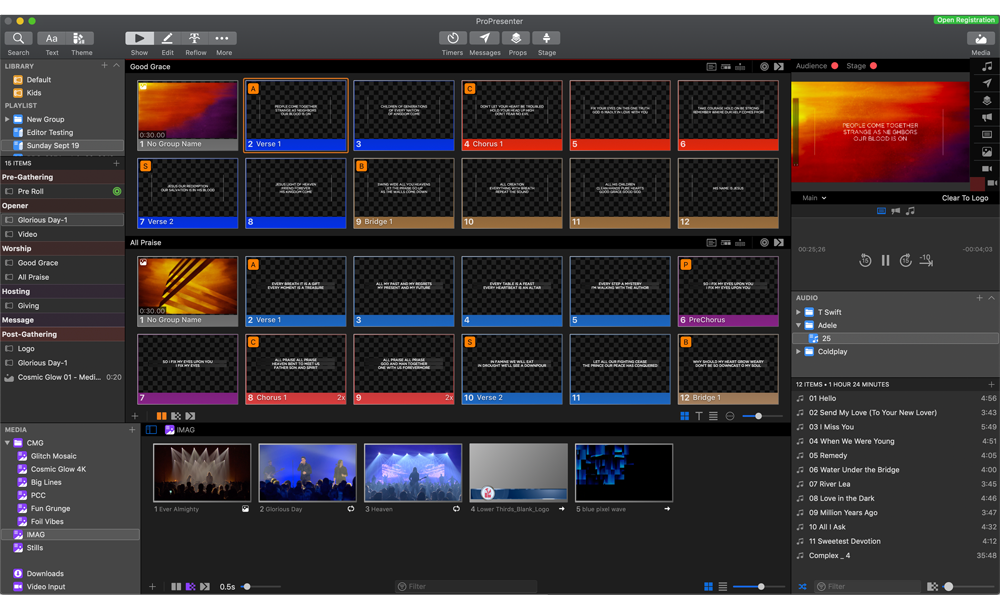Toggle the Stage output indicator
The image size is (1000, 612).
[x=873, y=66]
